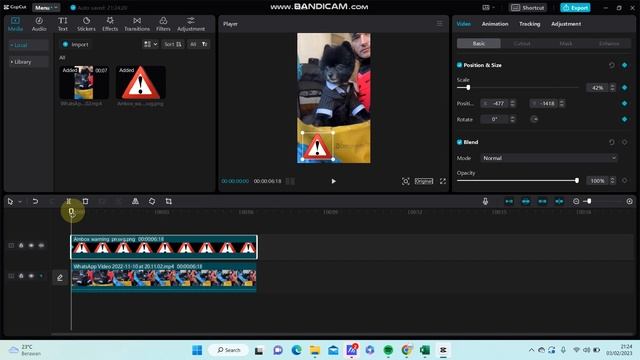Image resolution: width=640 pixels, height=360 pixels.
Task: Open the Transitions panel
Action: pyautogui.click(x=137, y=24)
